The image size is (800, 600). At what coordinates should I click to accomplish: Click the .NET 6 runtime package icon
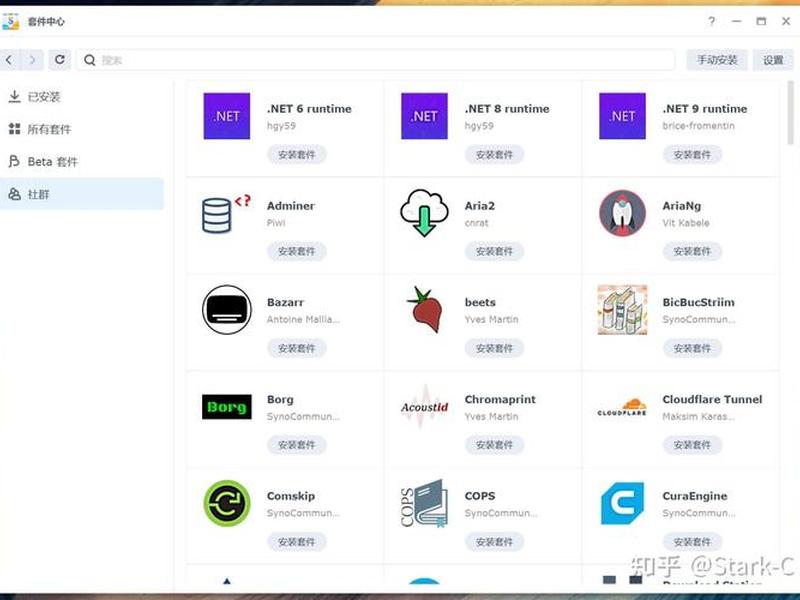tap(227, 116)
